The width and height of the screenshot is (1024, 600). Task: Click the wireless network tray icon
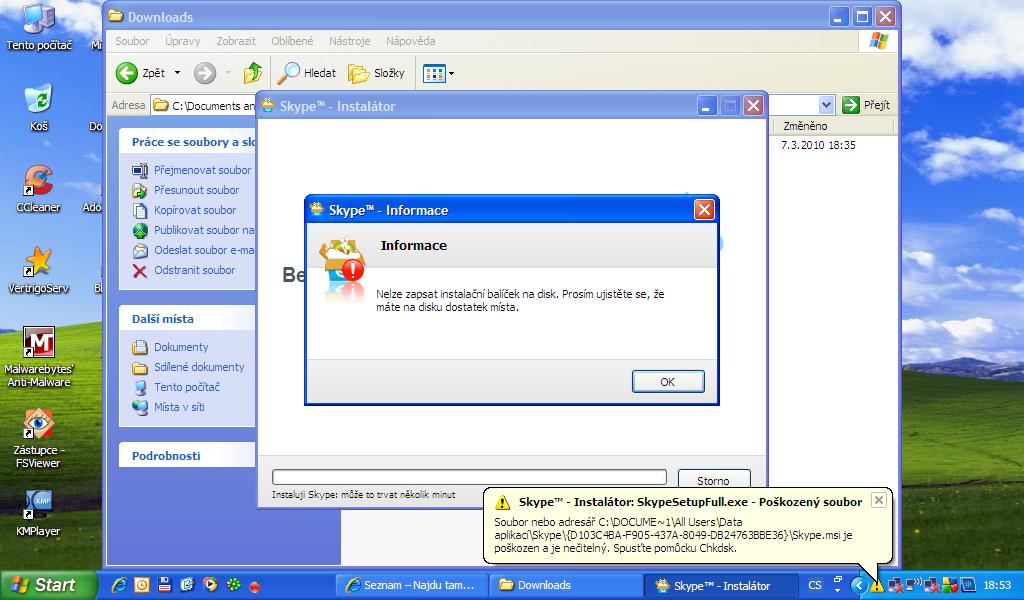pos(914,584)
